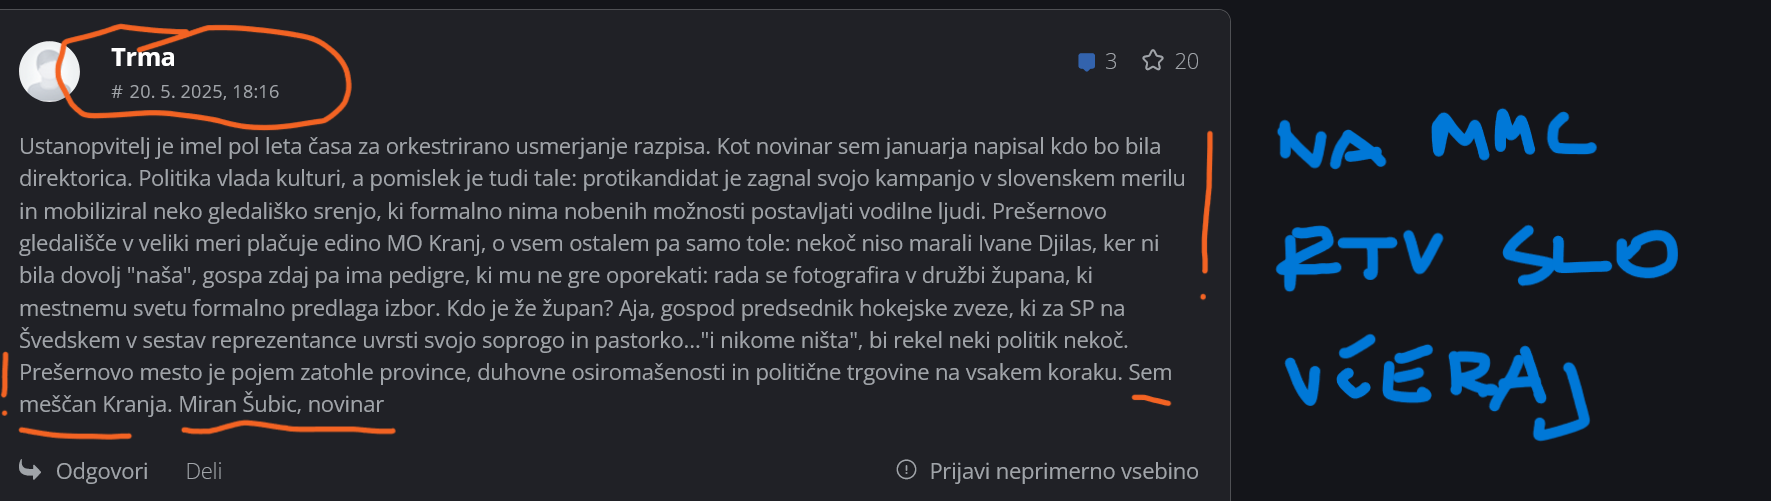1772x501 pixels.
Task: Click the blue comment bubble icon
Action: pos(1087,62)
